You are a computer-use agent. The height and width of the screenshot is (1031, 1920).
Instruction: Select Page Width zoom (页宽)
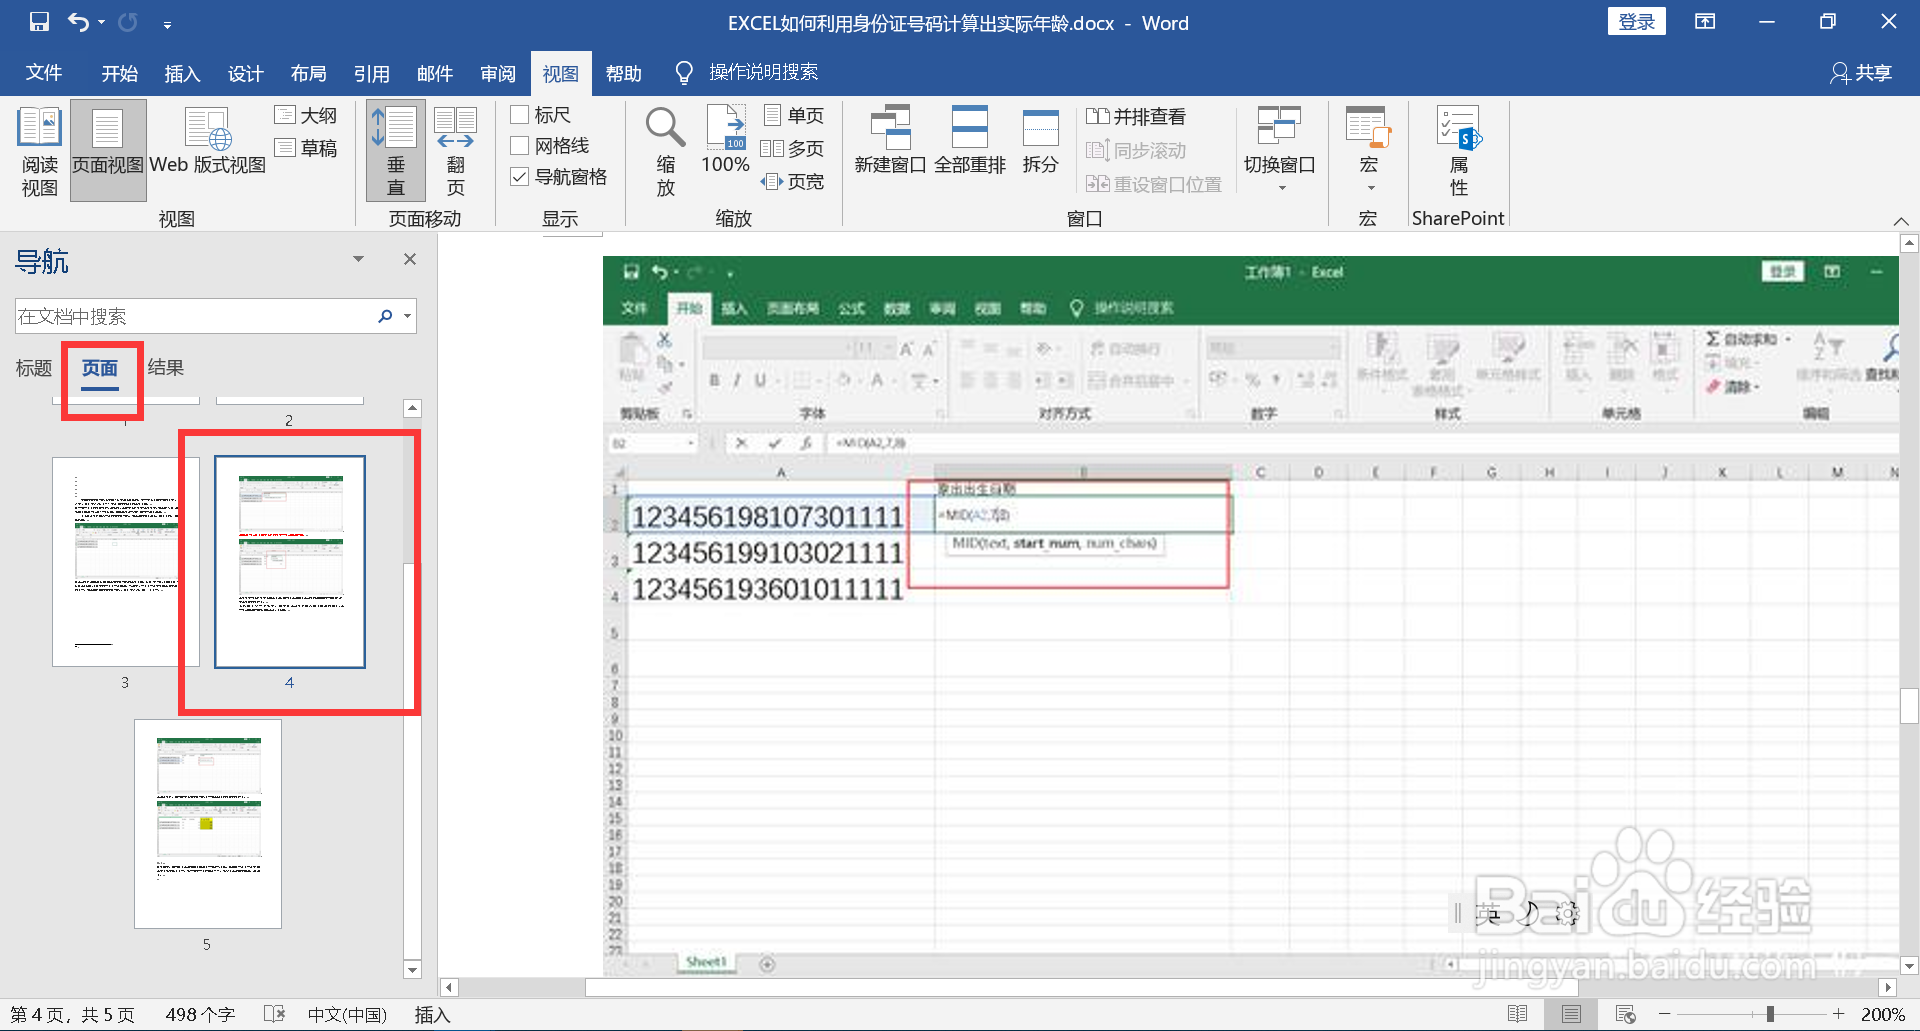[x=794, y=182]
